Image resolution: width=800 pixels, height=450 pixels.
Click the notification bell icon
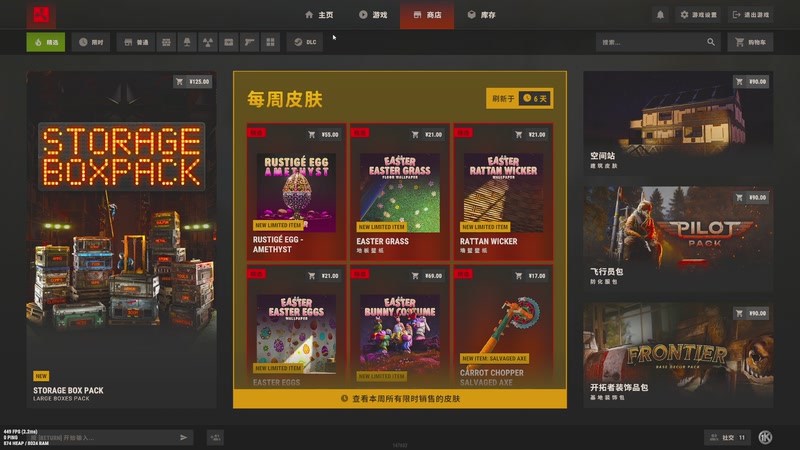(660, 15)
